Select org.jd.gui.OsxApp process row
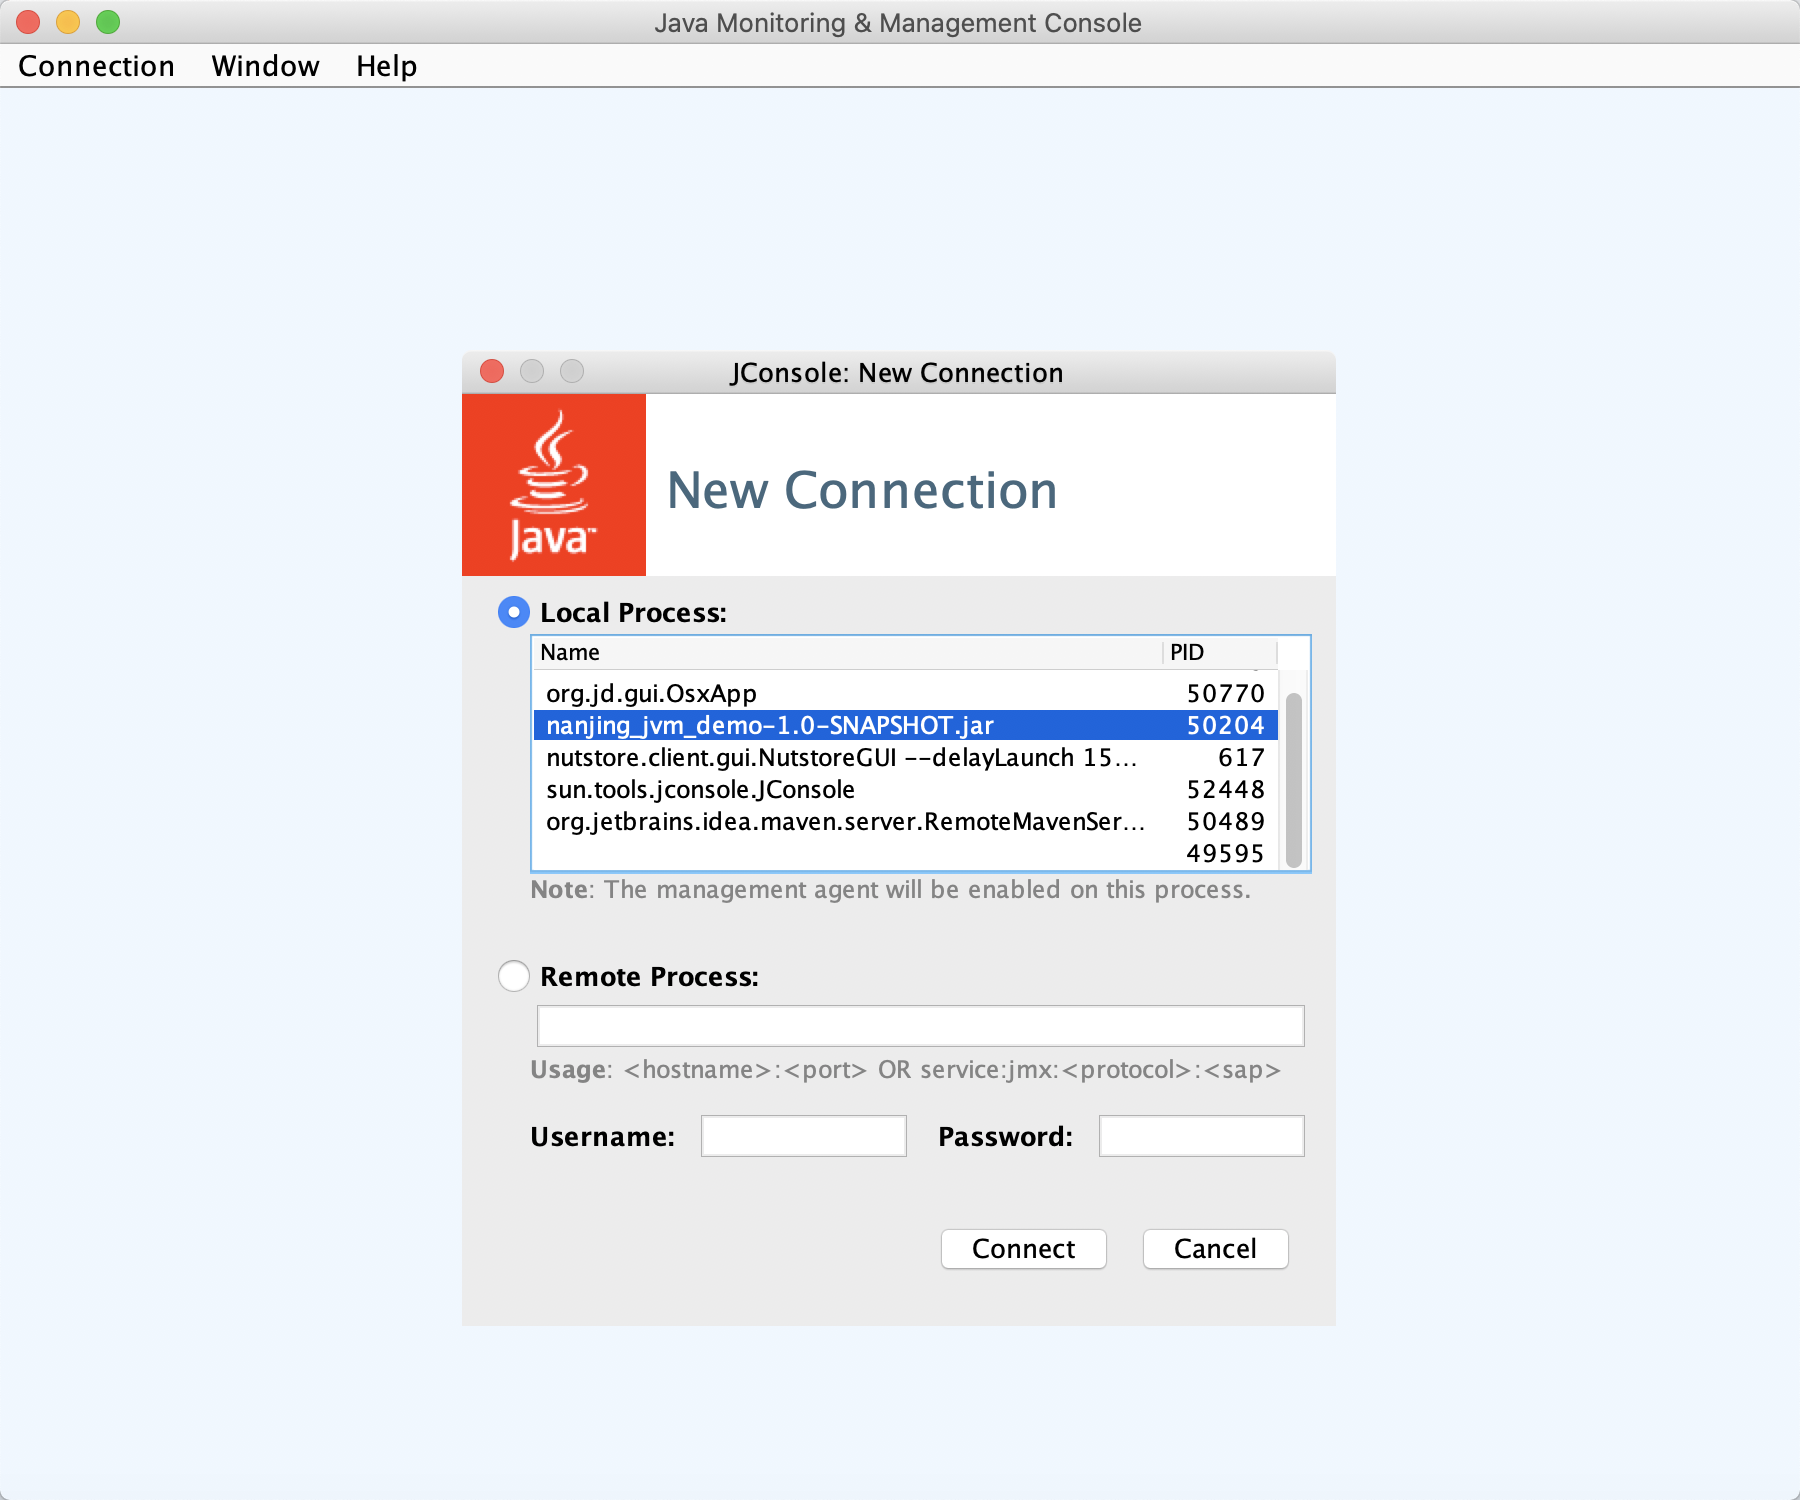 (x=906, y=693)
